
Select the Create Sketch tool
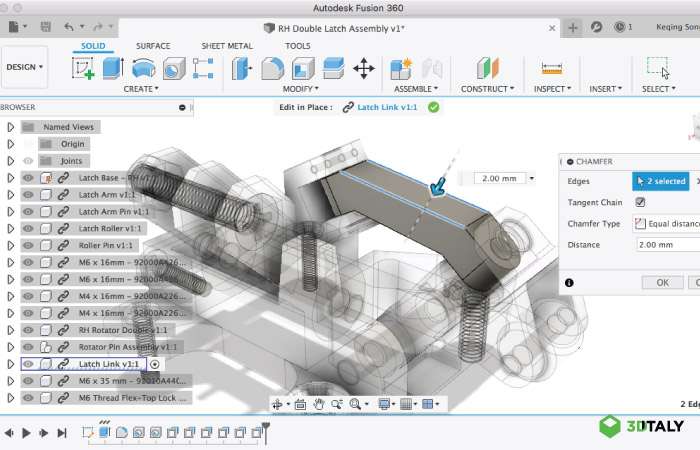(83, 69)
